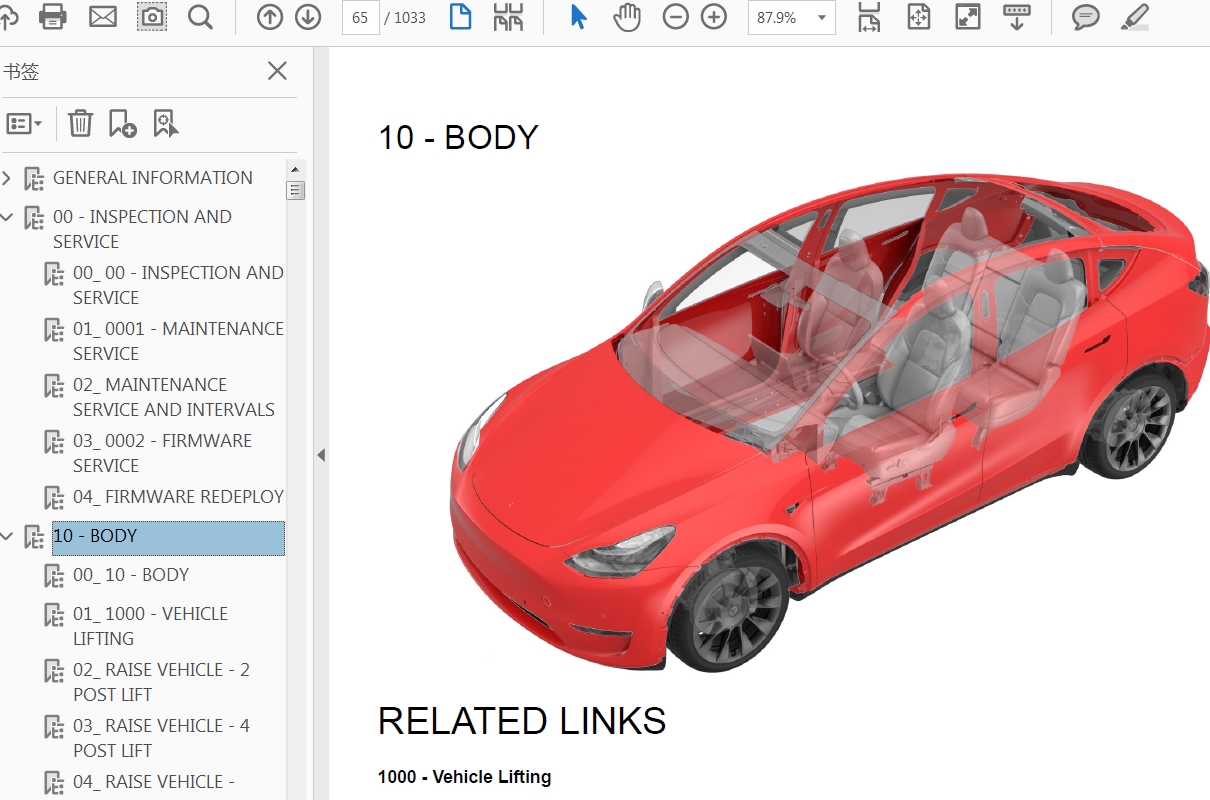Close the bookmarks panel

pyautogui.click(x=277, y=71)
